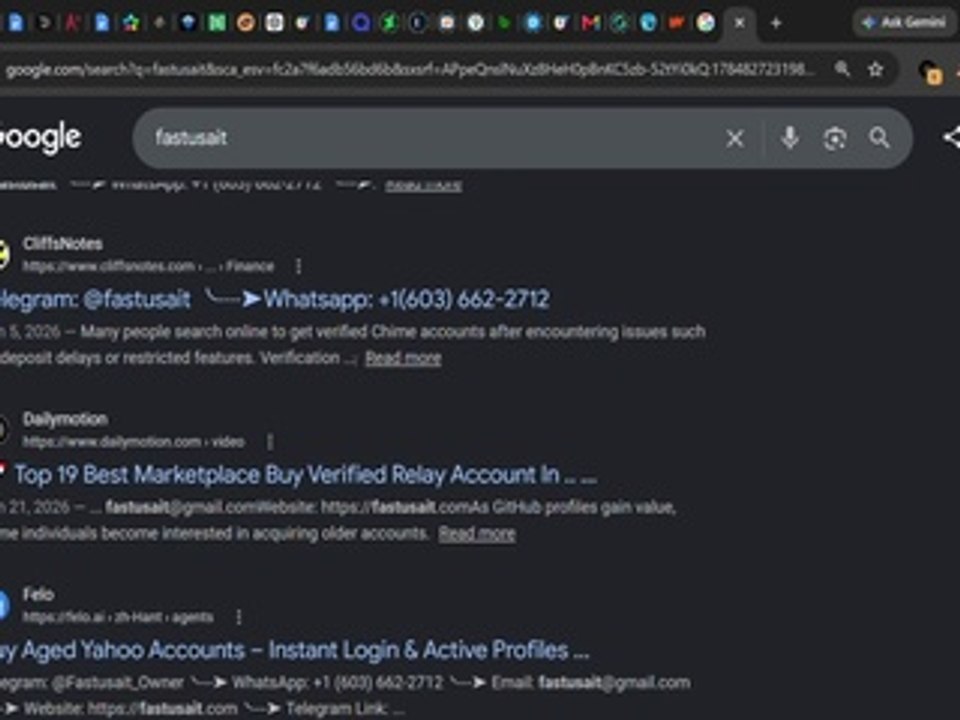Click the Ask Gemini button
Image resolution: width=960 pixels, height=720 pixels.
(904, 23)
